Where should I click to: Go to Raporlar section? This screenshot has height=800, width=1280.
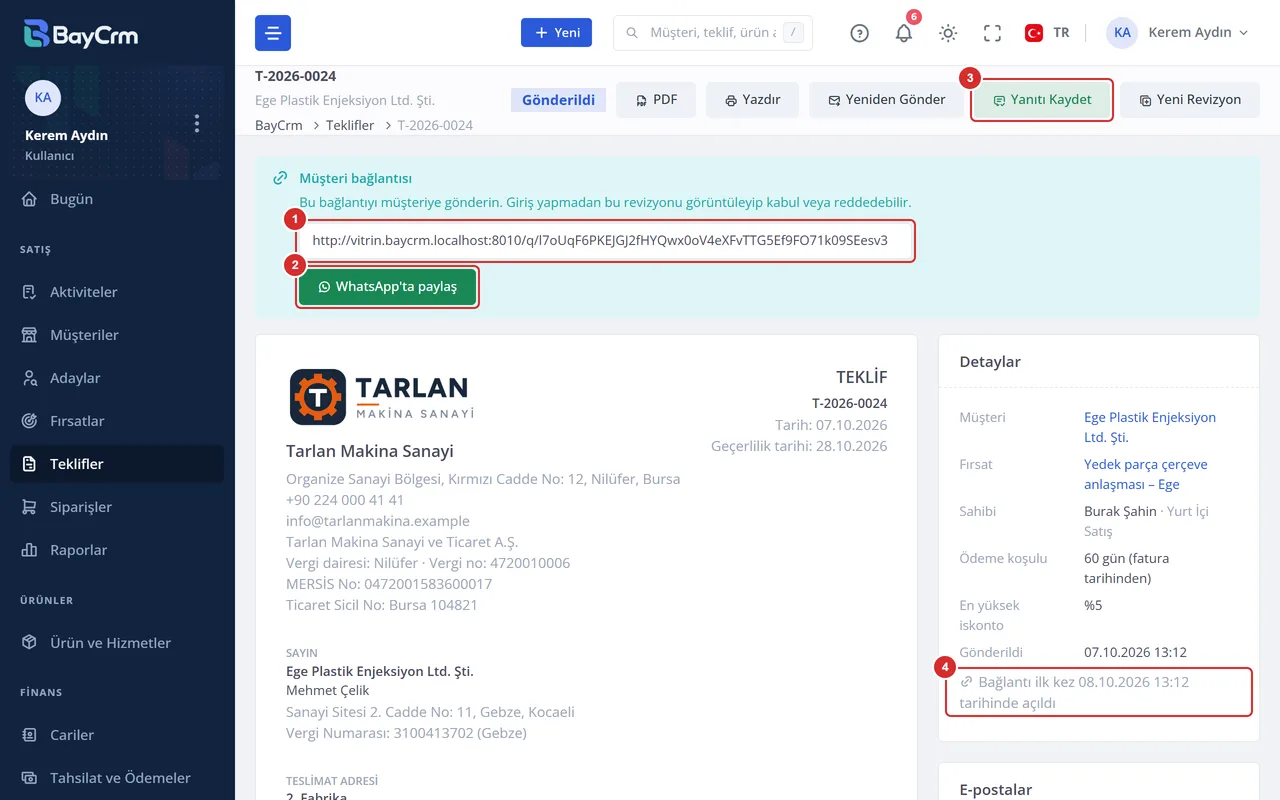[117, 550]
